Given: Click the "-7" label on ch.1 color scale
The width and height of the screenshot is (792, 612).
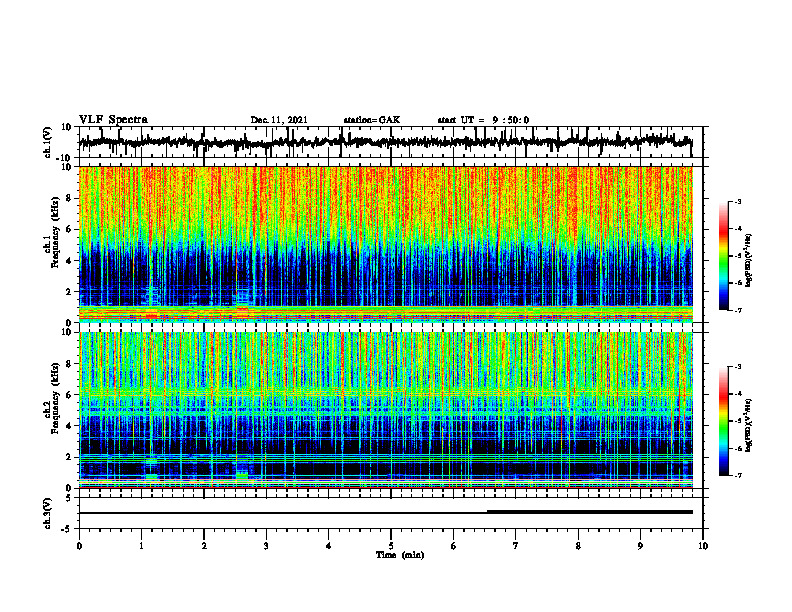Looking at the screenshot, I should click(737, 310).
